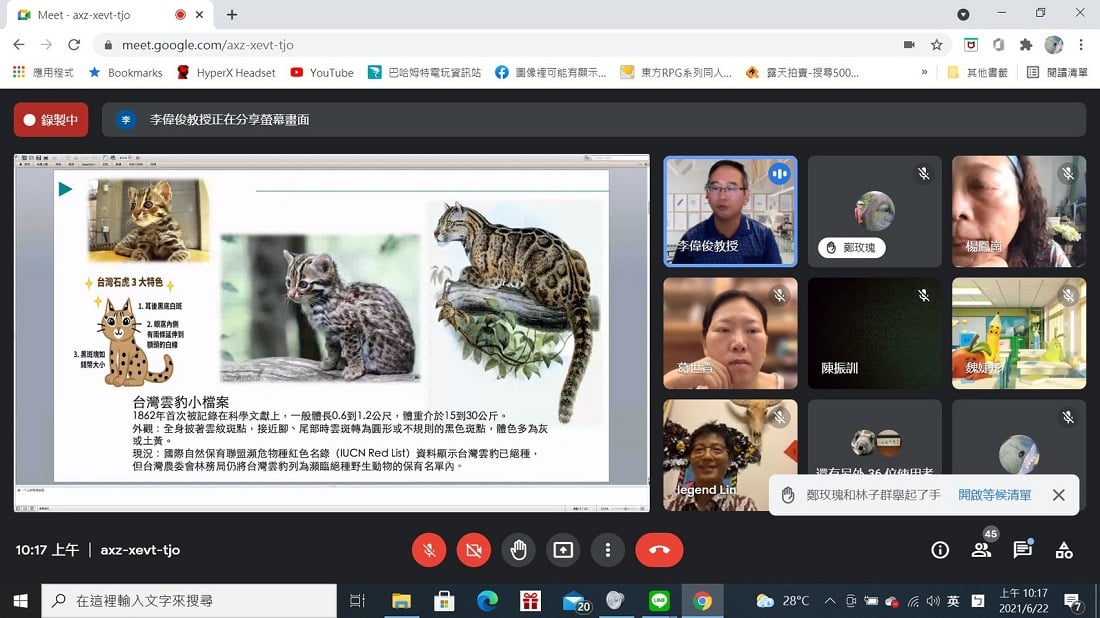Screen dimensions: 1100x618
Task: Close the Meet tab
Action: tap(200, 14)
